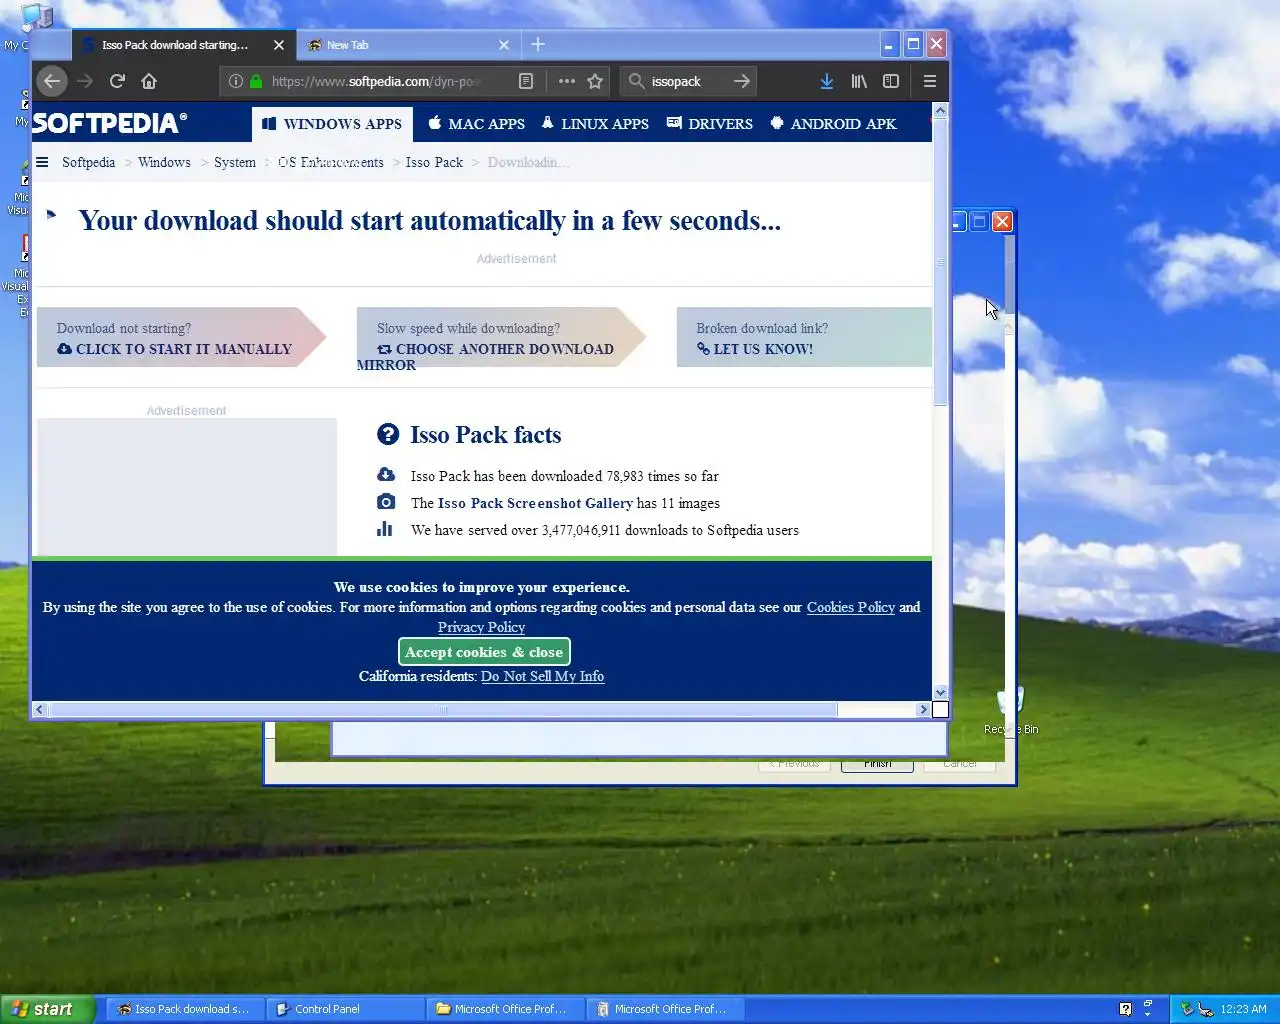The width and height of the screenshot is (1280, 1024).
Task: Click Accept cookies & close button
Action: pyautogui.click(x=484, y=652)
